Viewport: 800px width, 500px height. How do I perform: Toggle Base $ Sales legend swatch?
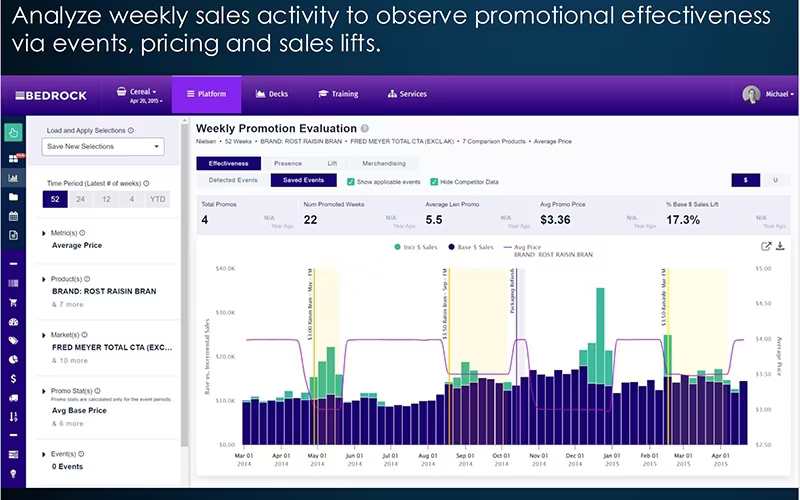[452, 247]
